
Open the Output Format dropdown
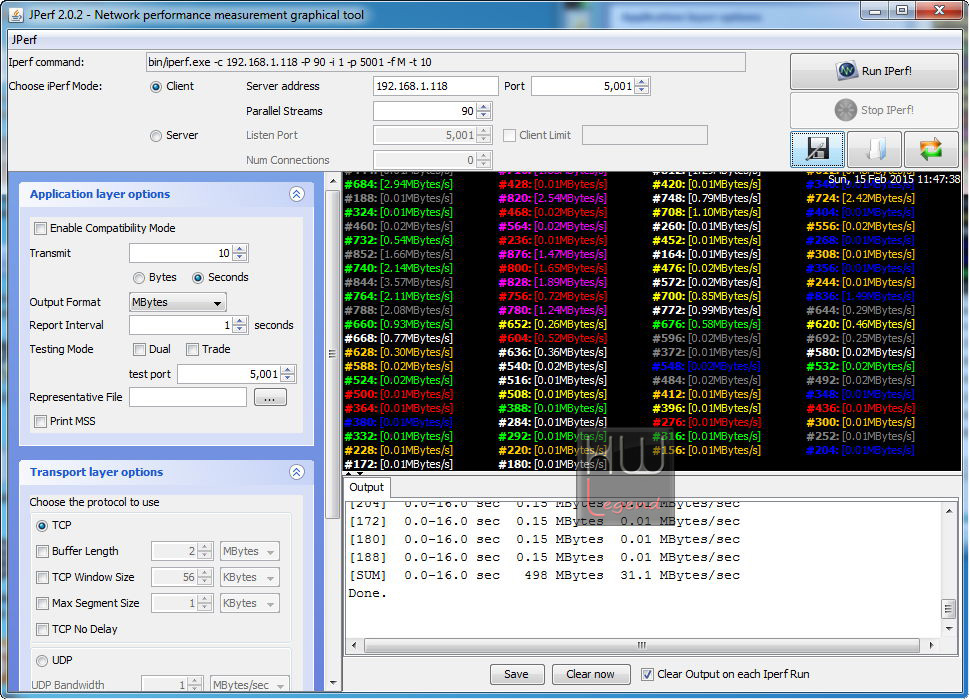tap(178, 302)
